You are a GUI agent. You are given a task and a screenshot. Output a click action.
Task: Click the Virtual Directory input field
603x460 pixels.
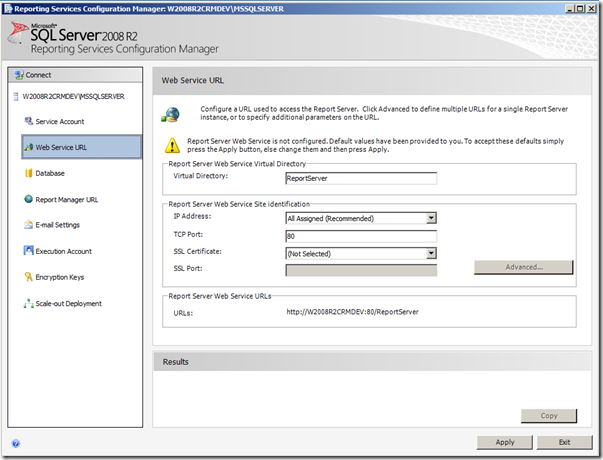pos(361,178)
